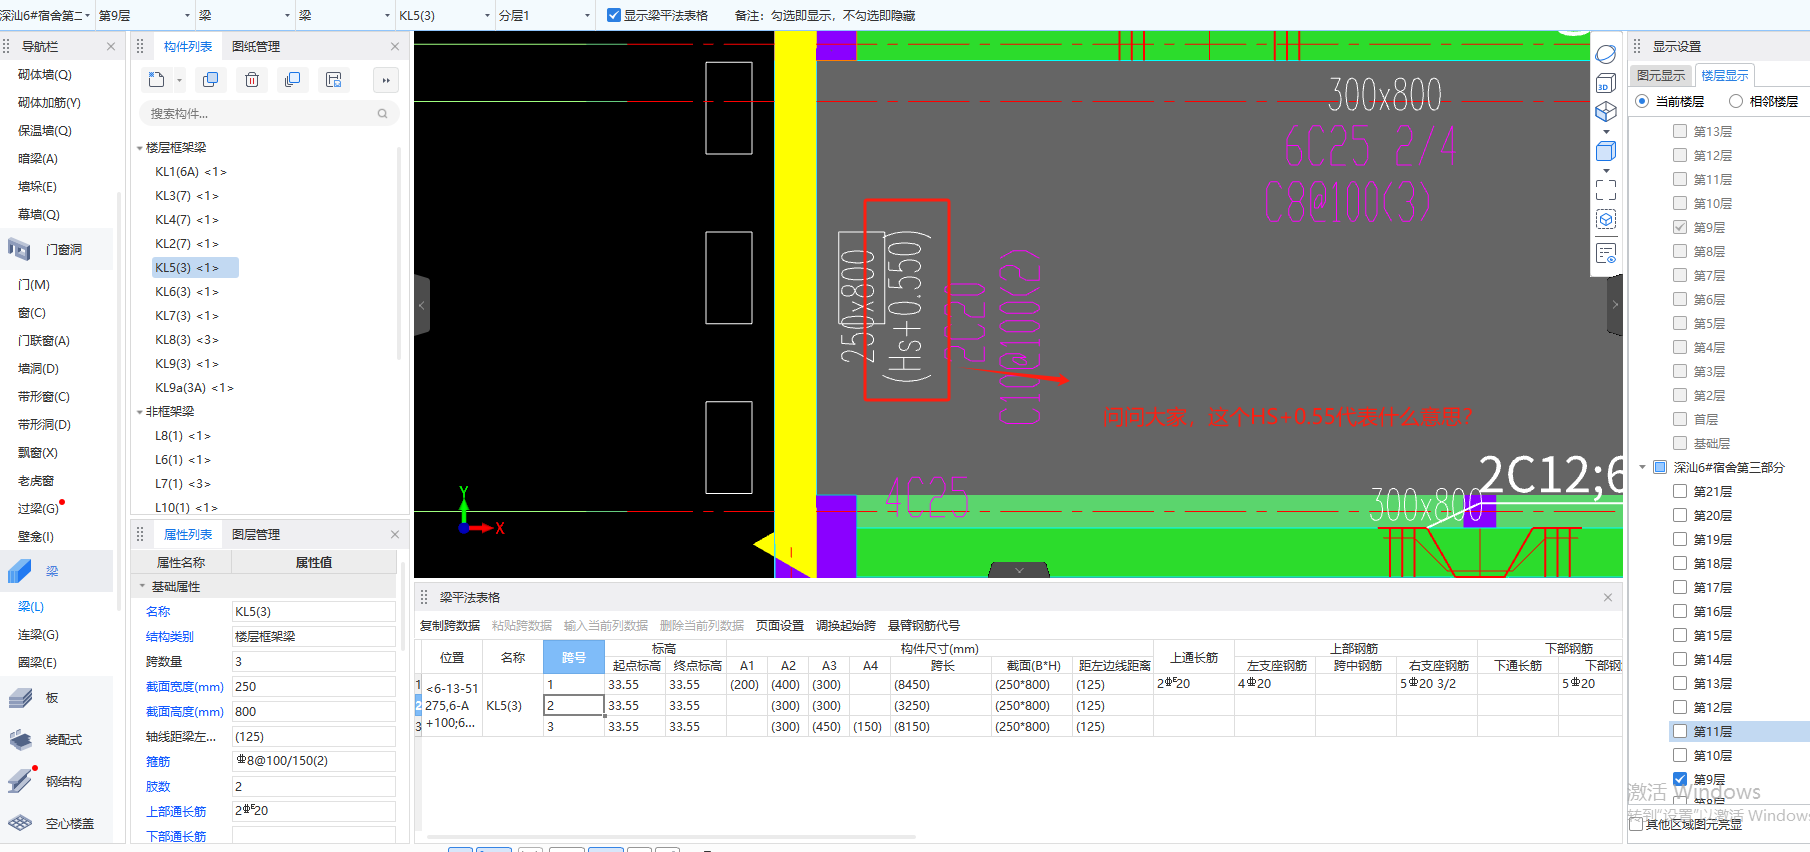Click the span 2 cell in beam table
The width and height of the screenshot is (1810, 852).
point(574,705)
